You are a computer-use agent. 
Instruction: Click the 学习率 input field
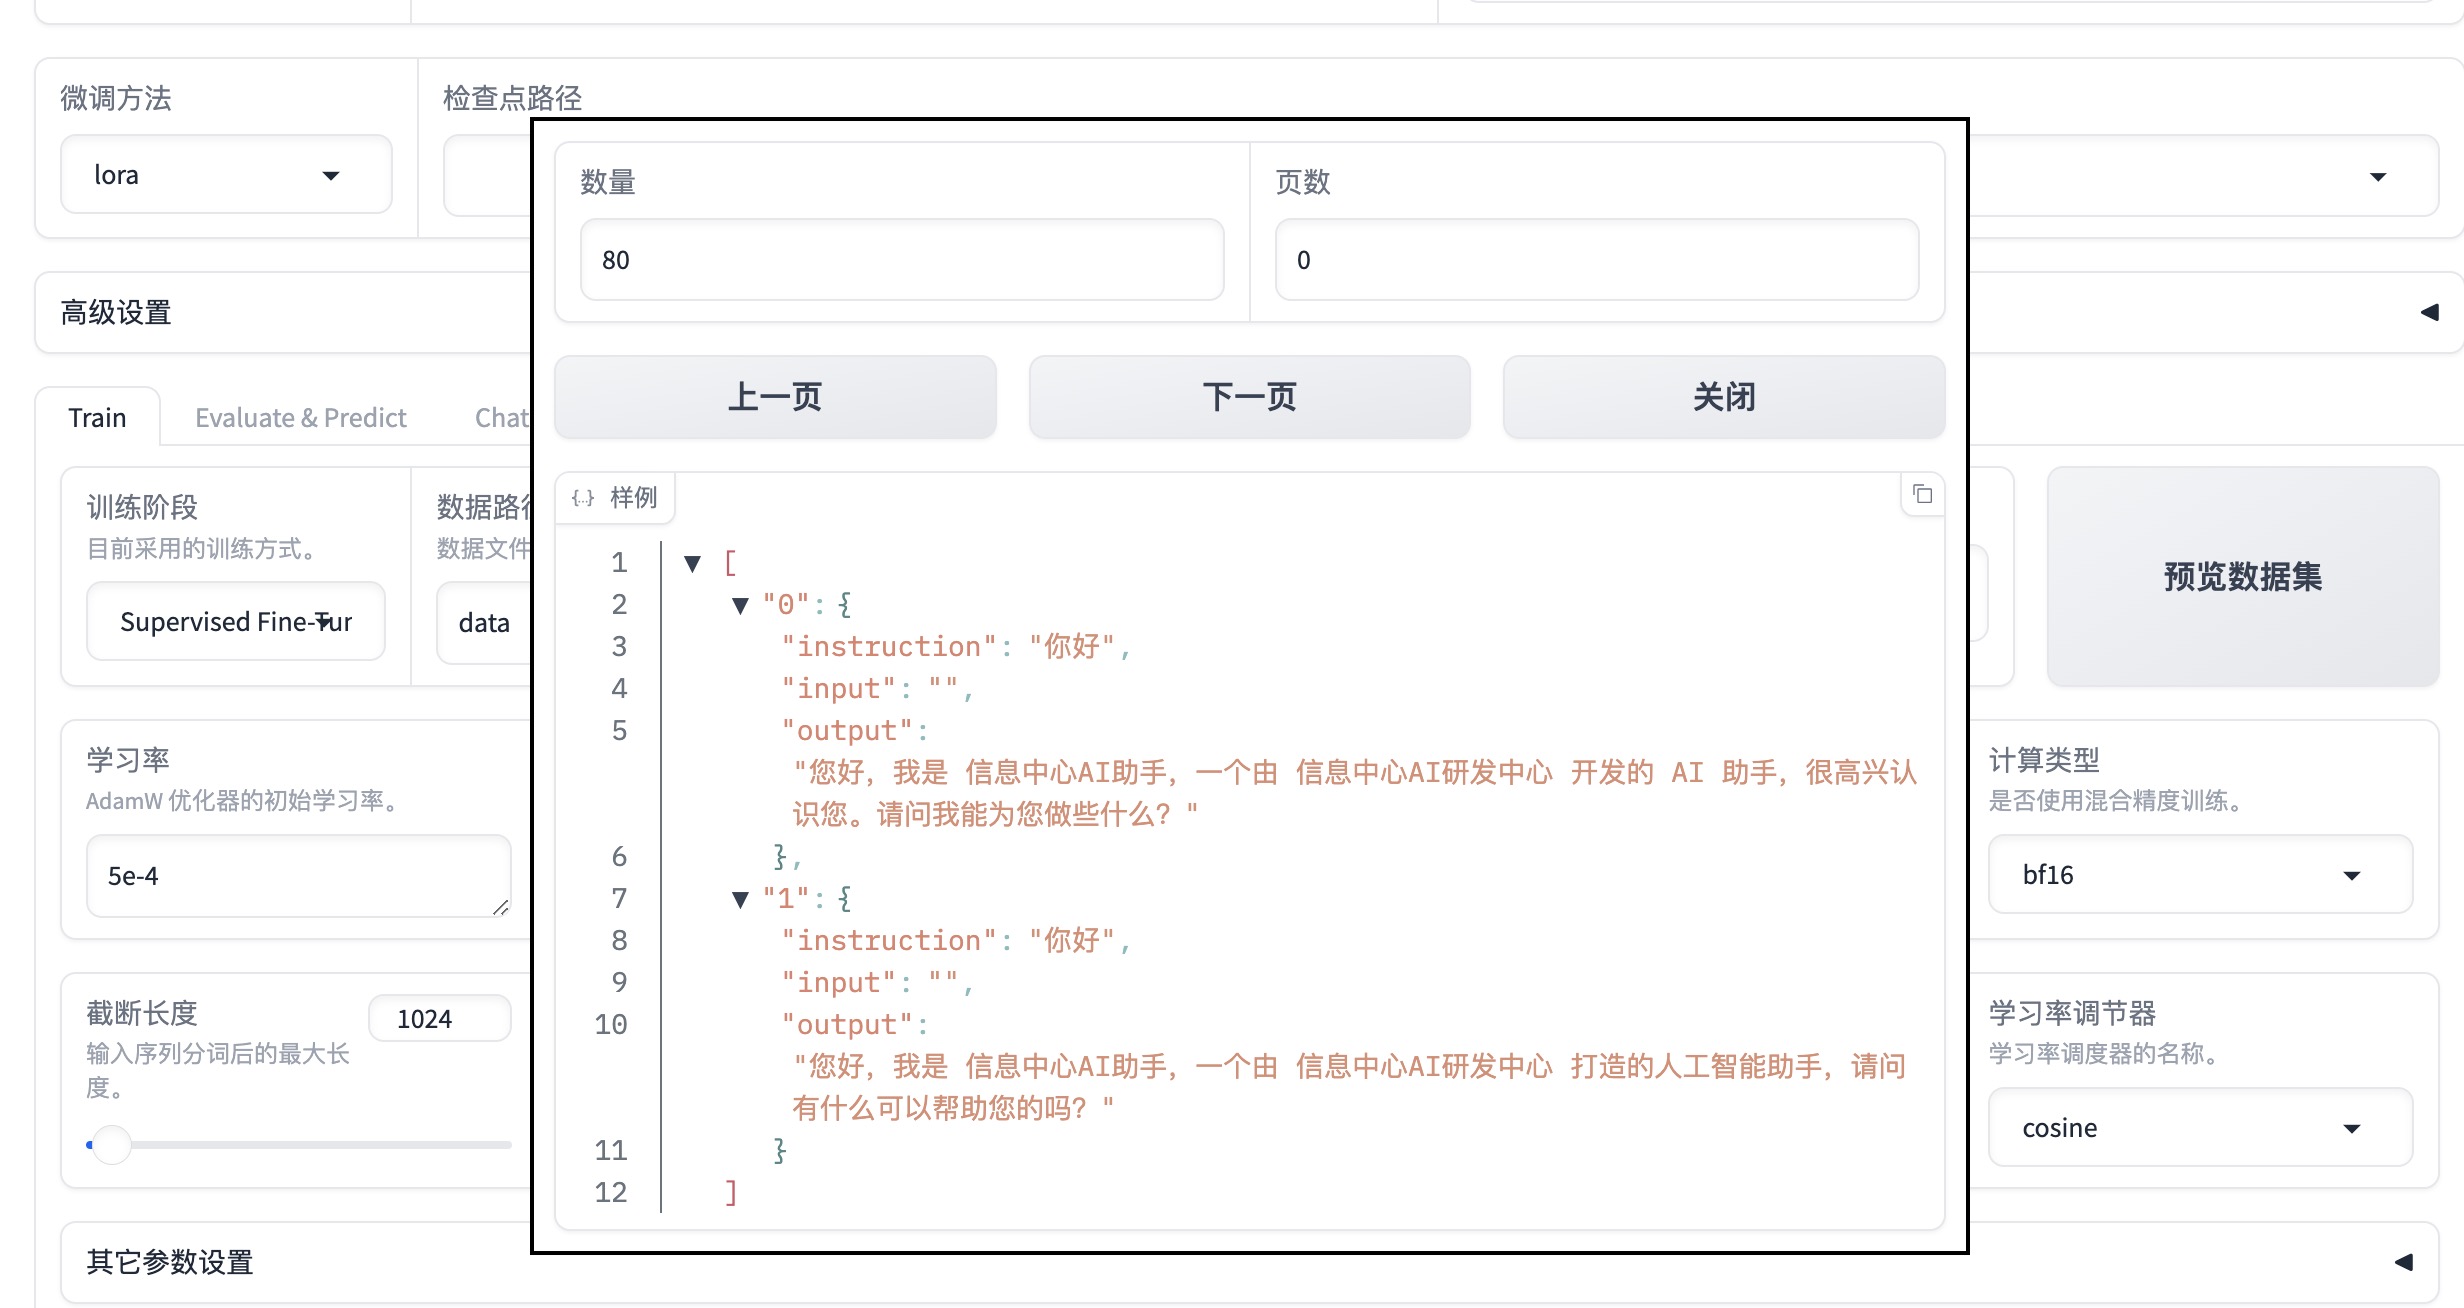pos(297,876)
